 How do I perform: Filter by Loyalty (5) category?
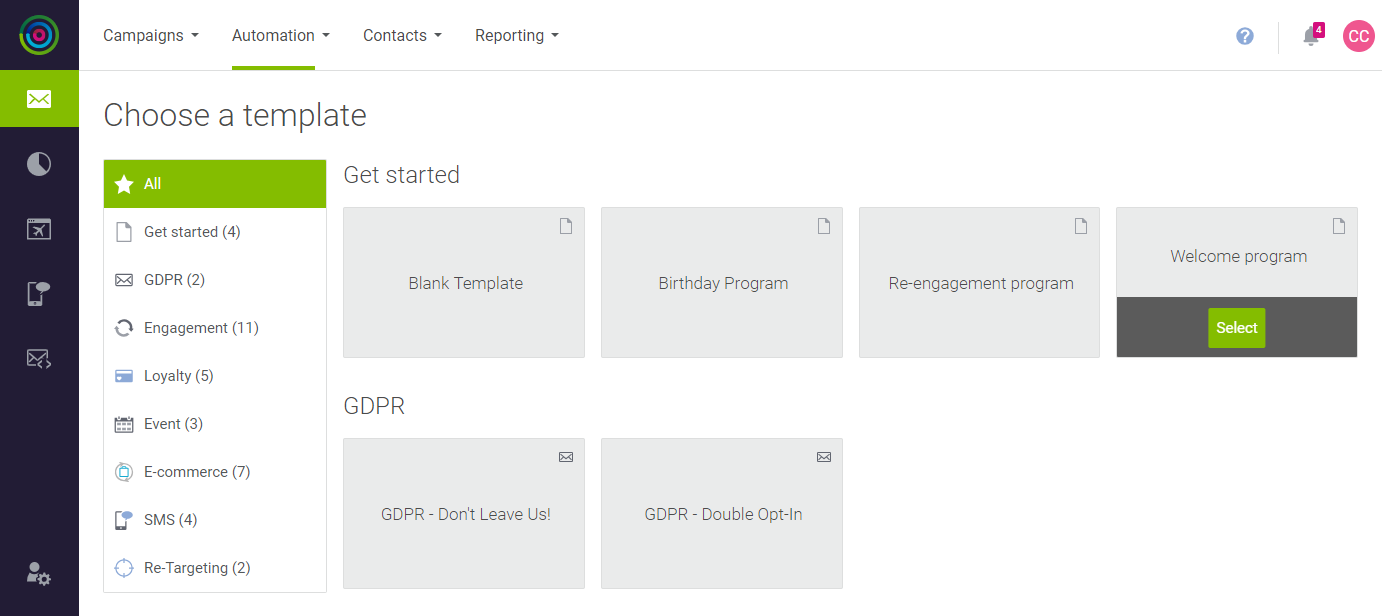215,376
